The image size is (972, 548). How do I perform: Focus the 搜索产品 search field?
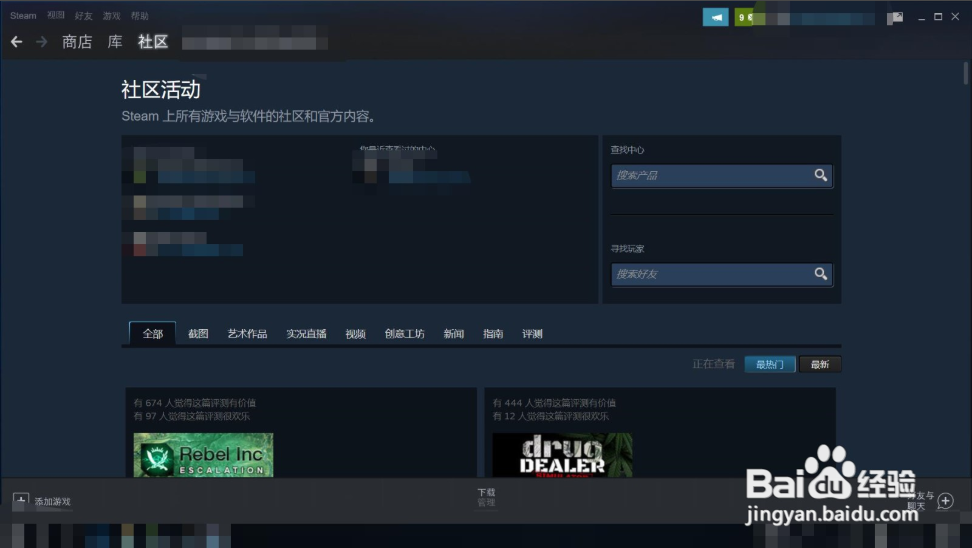pos(722,175)
